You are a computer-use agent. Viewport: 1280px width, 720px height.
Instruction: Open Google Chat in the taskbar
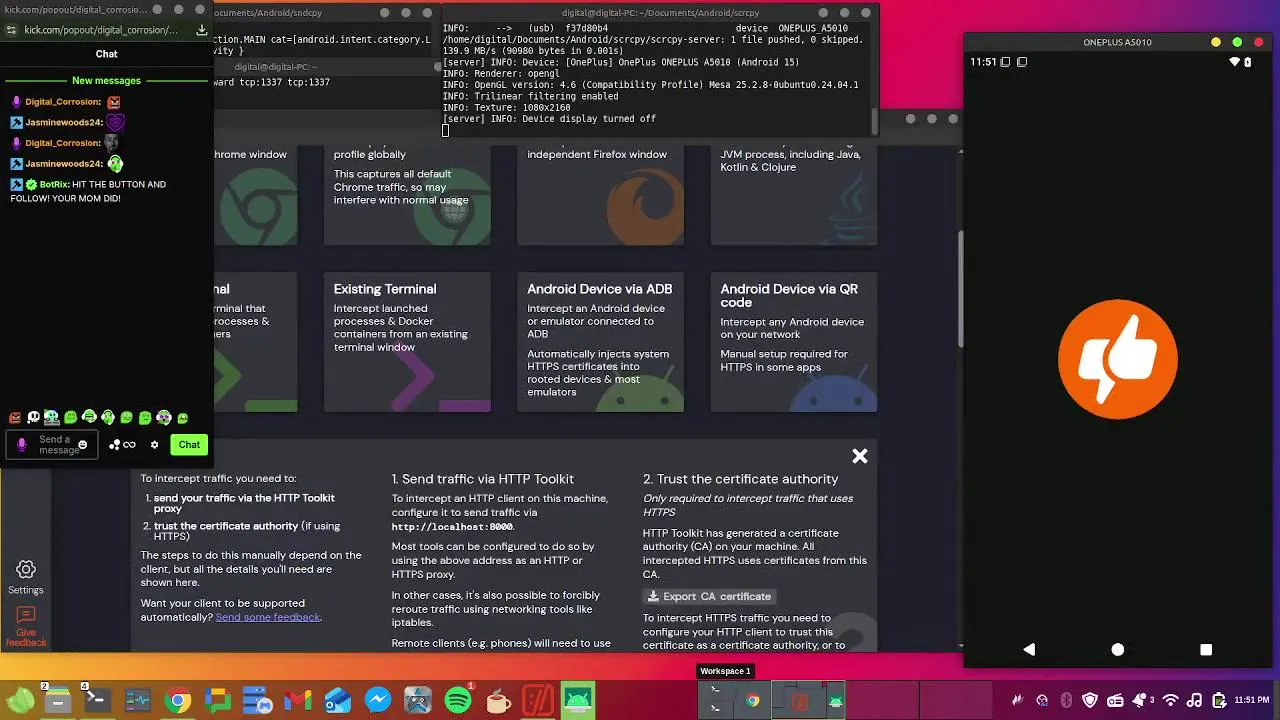(218, 701)
